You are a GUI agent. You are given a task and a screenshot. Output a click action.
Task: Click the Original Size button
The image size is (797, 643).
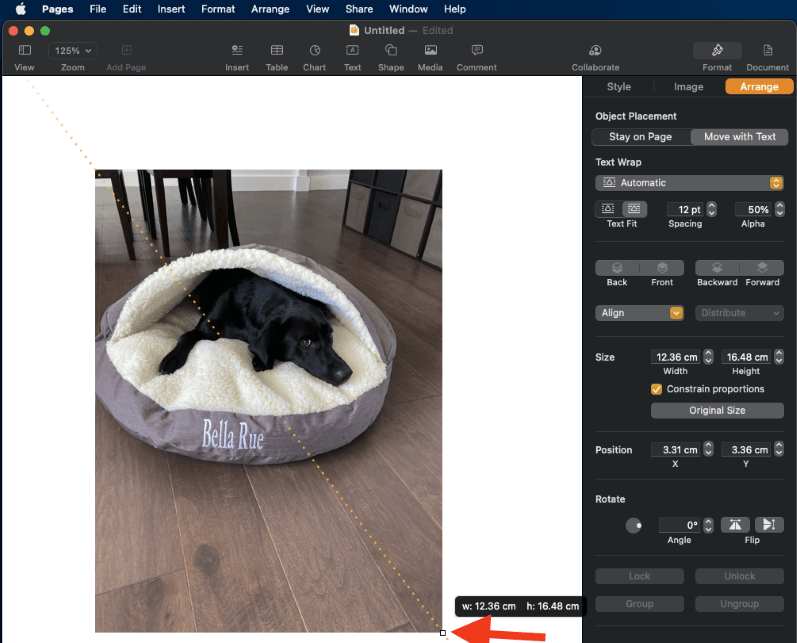(717, 411)
